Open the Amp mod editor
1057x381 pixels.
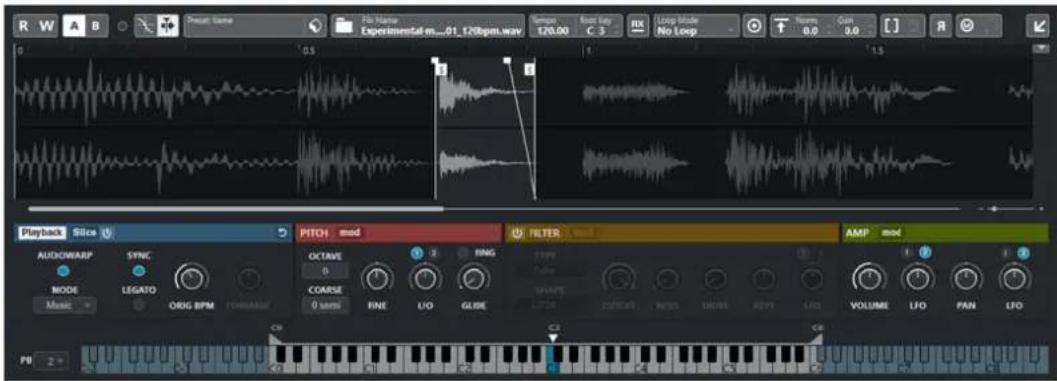click(x=891, y=233)
